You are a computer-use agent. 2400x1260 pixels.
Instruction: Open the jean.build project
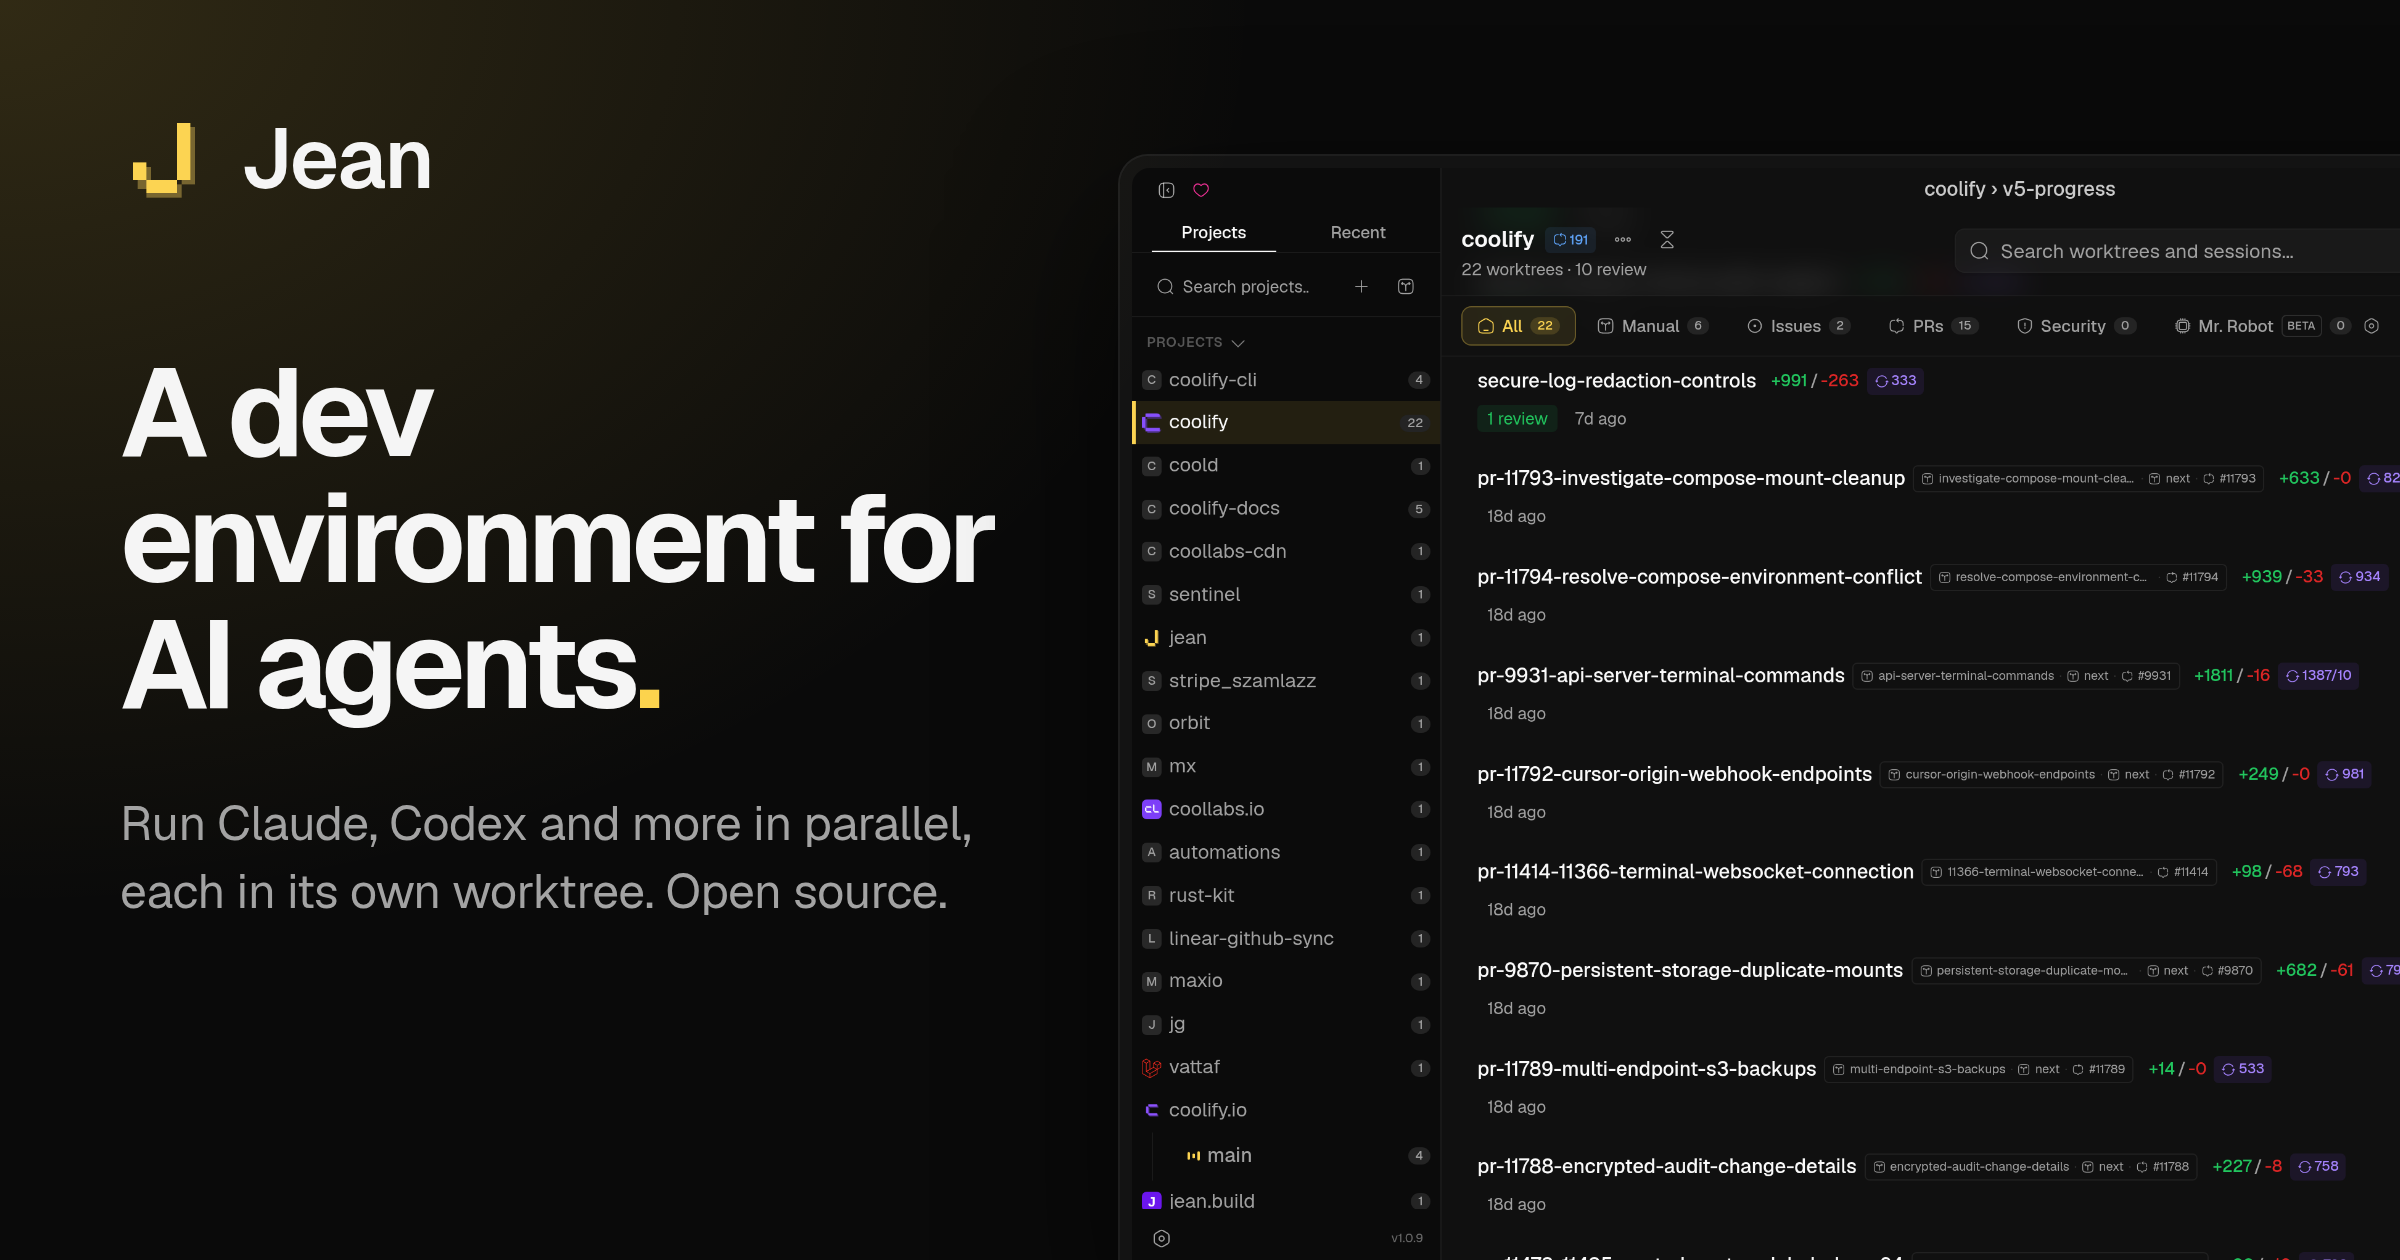1286,1202
